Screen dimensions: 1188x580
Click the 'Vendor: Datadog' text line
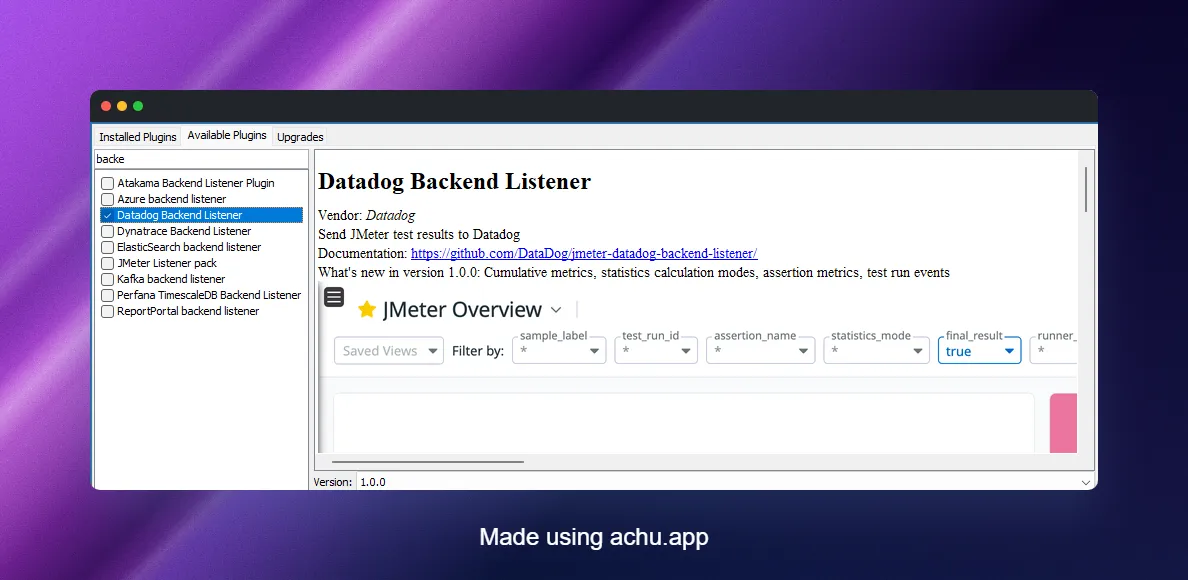point(367,215)
